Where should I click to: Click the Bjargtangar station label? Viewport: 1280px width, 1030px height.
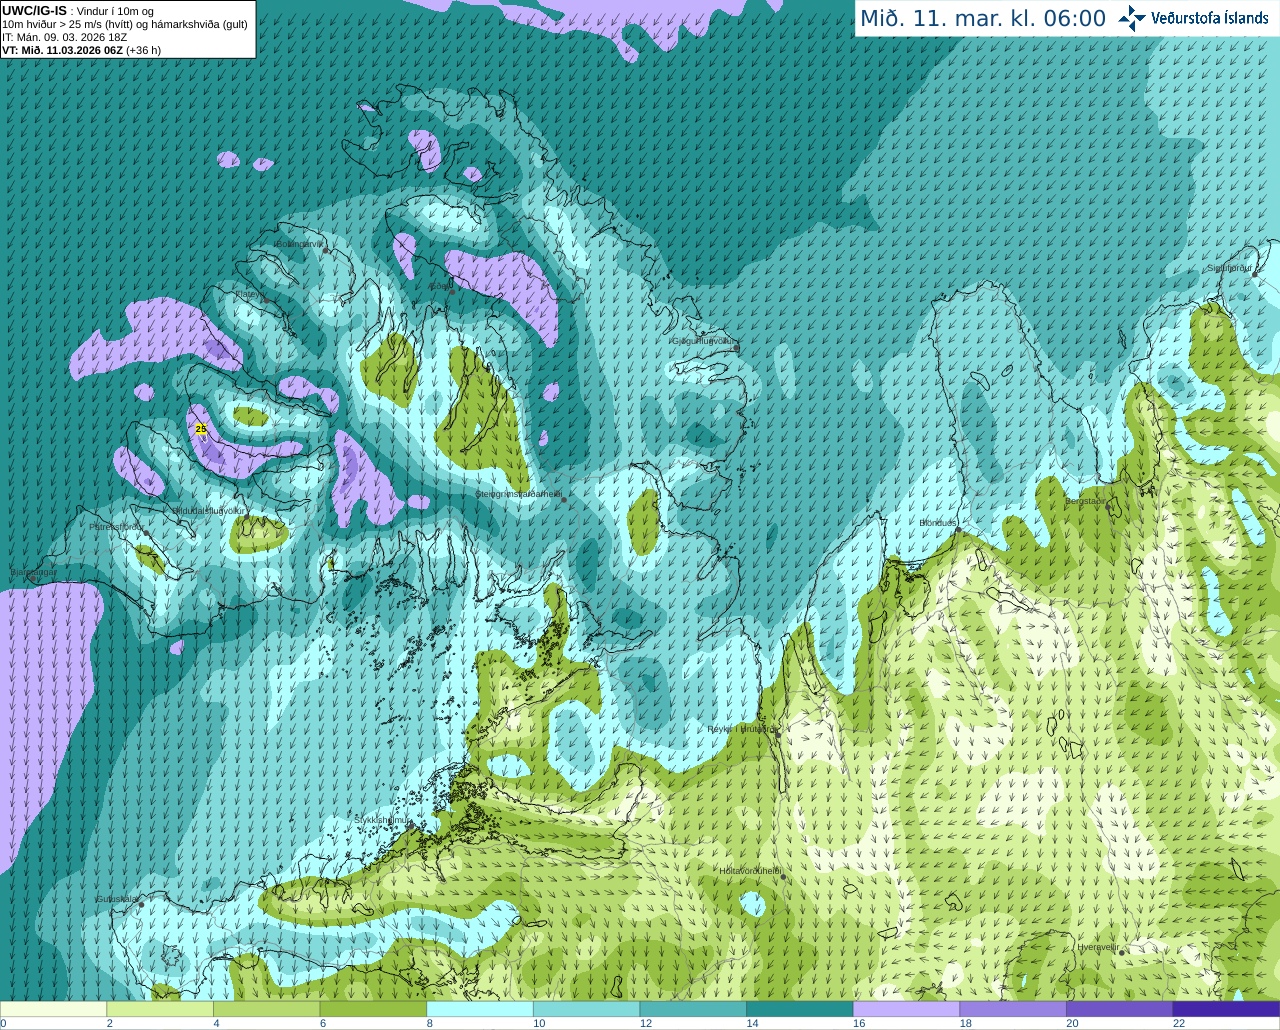coord(33,572)
